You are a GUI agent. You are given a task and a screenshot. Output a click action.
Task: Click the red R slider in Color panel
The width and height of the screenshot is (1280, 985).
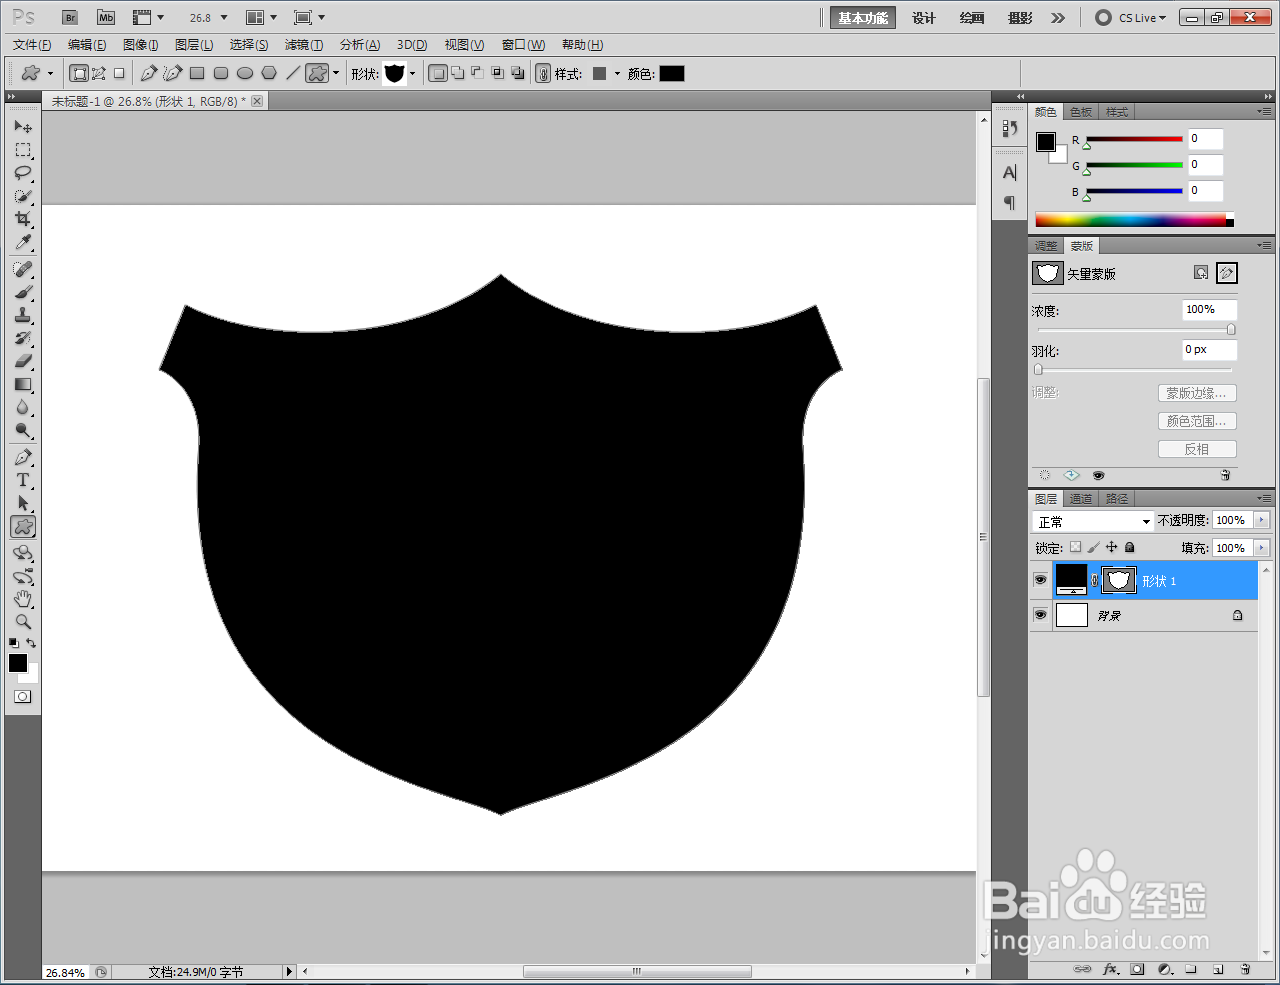point(1134,140)
